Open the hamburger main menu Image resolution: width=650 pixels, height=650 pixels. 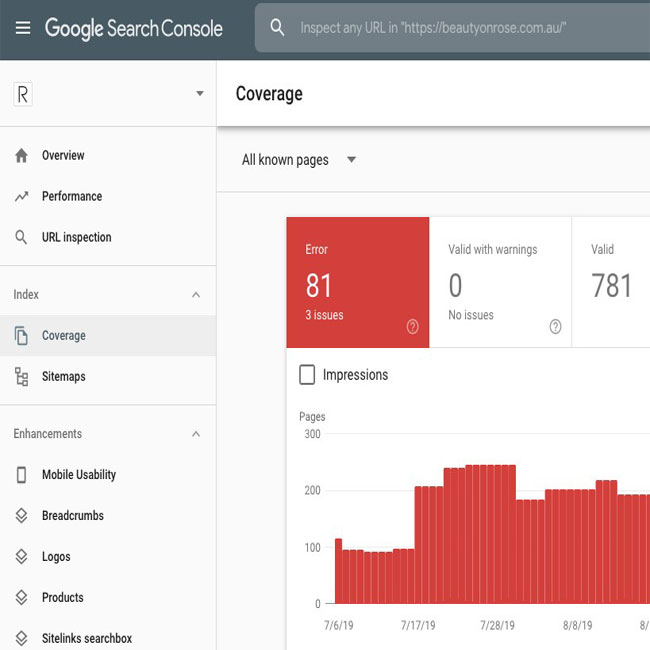tap(22, 28)
